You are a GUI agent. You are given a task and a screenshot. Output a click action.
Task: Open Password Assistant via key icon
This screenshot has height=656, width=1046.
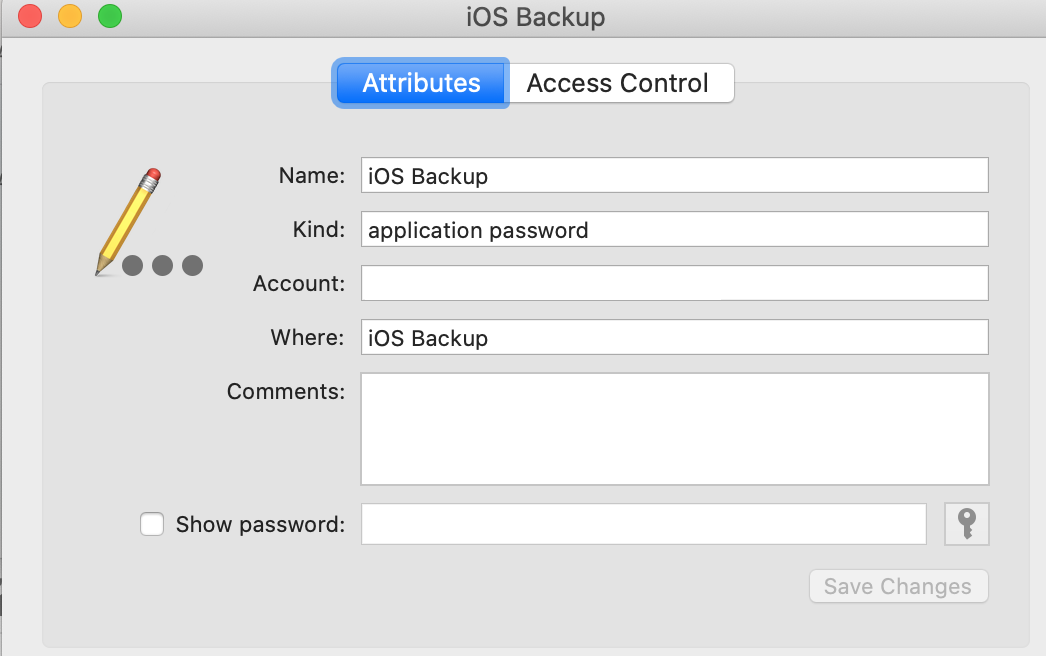(966, 524)
